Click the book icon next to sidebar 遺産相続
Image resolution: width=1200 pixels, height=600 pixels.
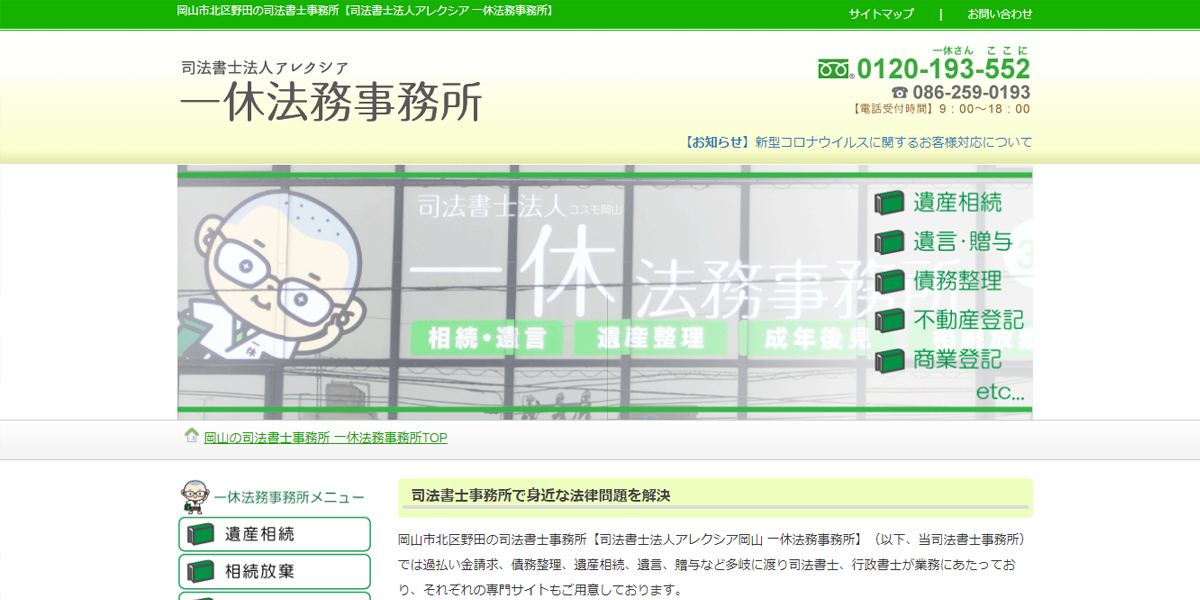198,534
